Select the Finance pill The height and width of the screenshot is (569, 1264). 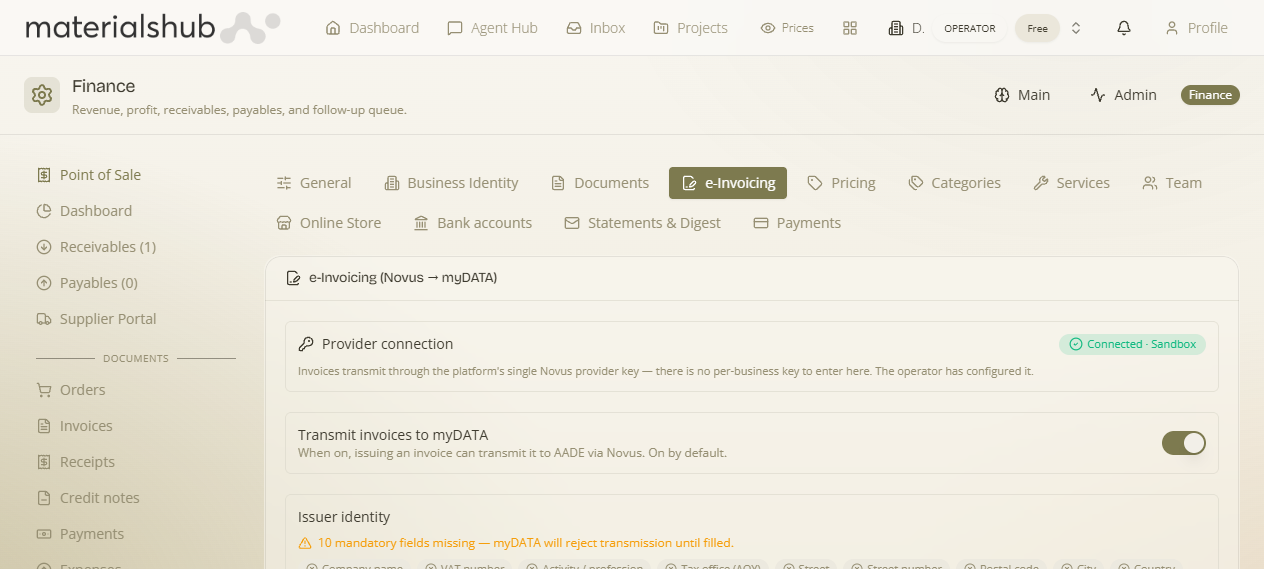(1210, 95)
